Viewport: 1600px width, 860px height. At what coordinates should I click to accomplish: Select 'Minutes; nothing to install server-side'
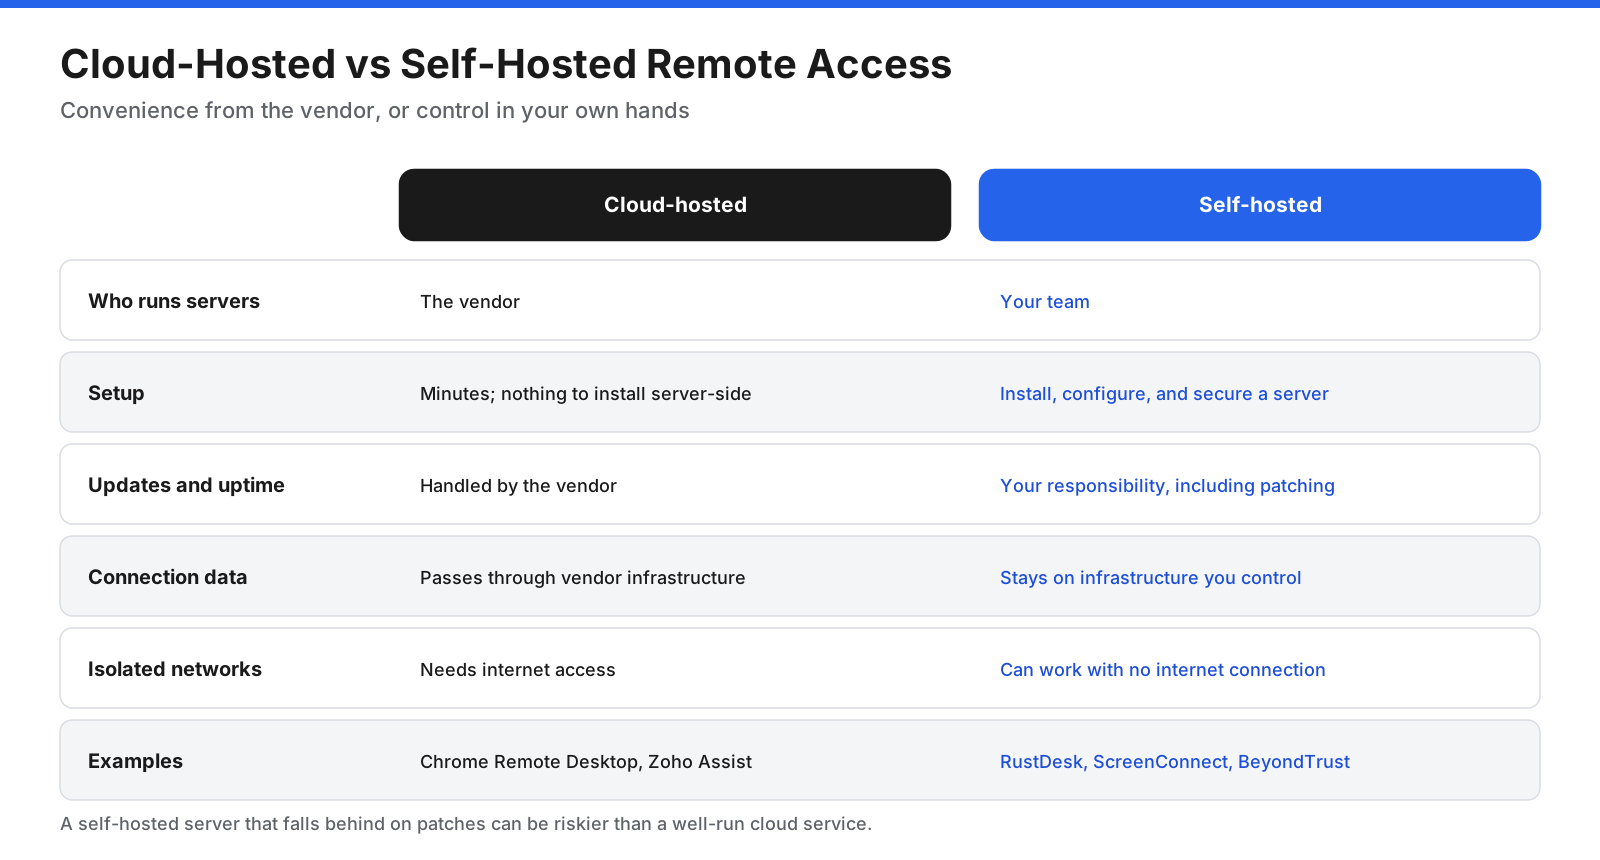tap(586, 394)
